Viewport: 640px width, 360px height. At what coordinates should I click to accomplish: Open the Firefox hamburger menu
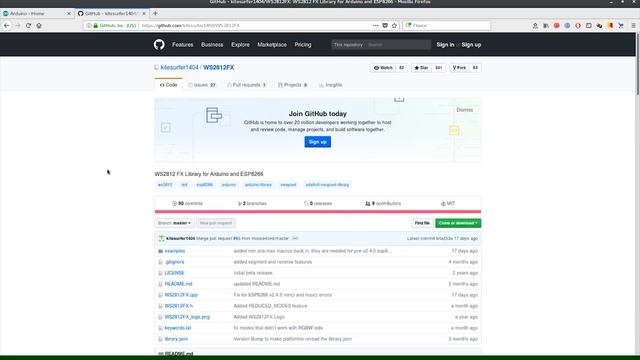tap(633, 25)
